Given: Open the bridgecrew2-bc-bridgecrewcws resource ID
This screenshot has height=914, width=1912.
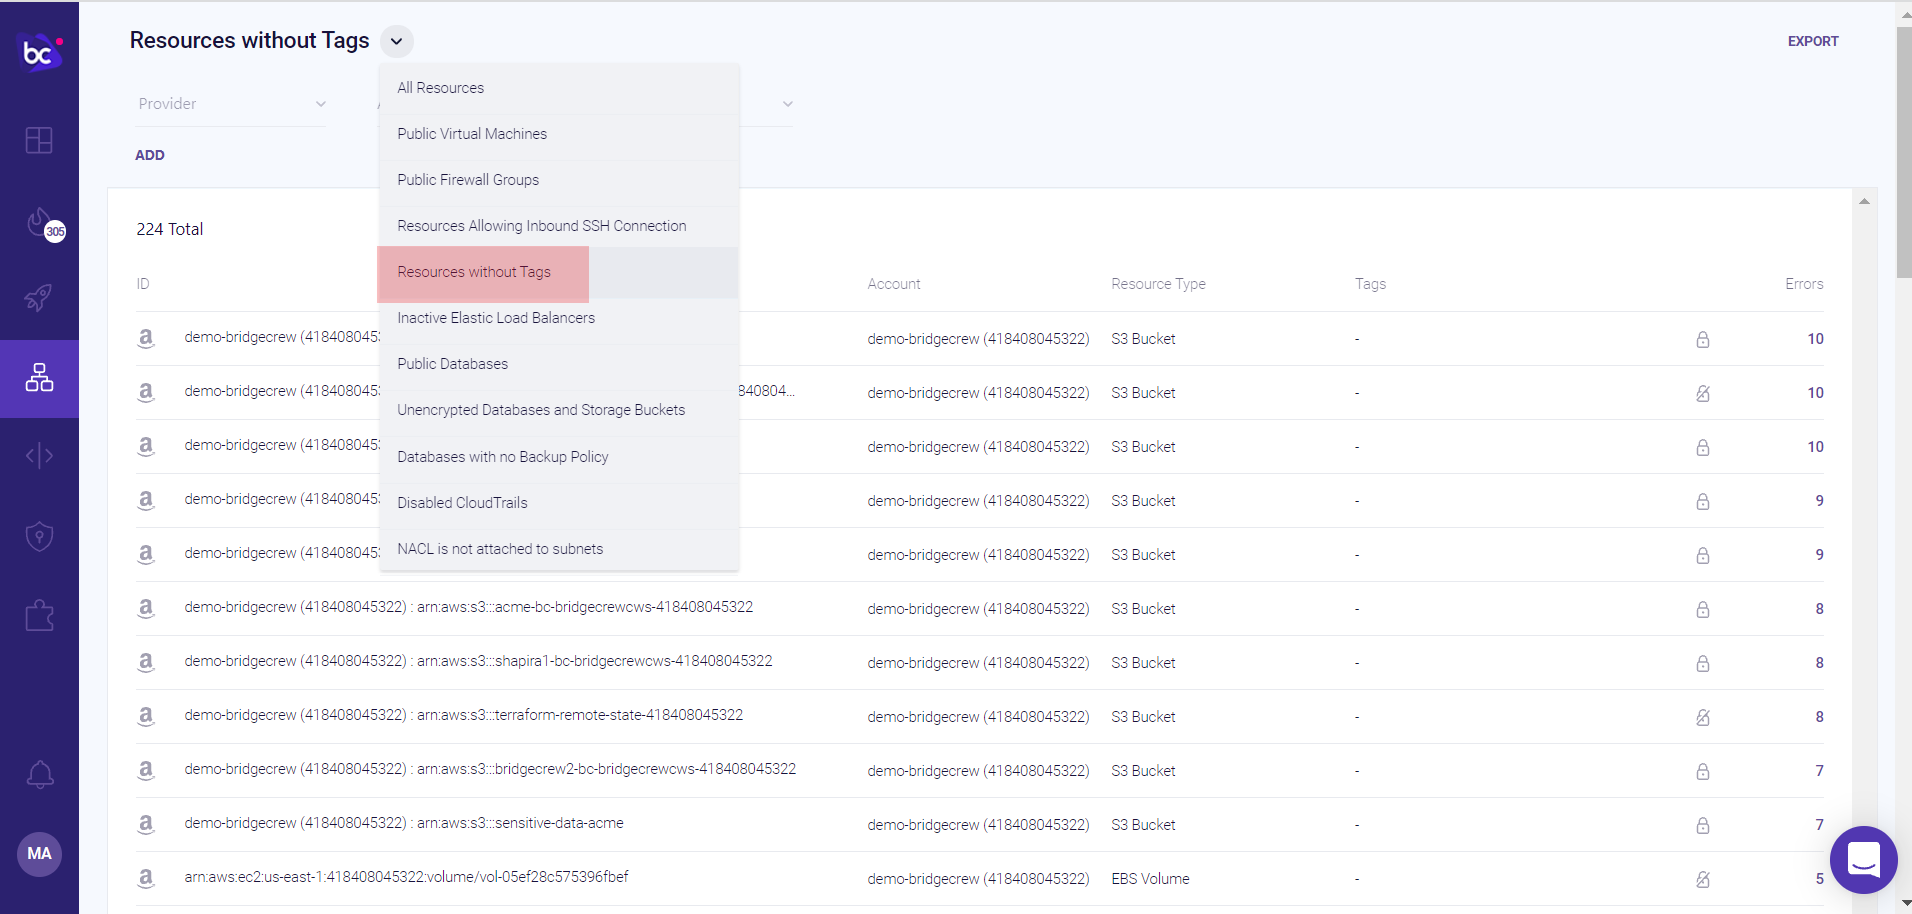Looking at the screenshot, I should click(490, 769).
